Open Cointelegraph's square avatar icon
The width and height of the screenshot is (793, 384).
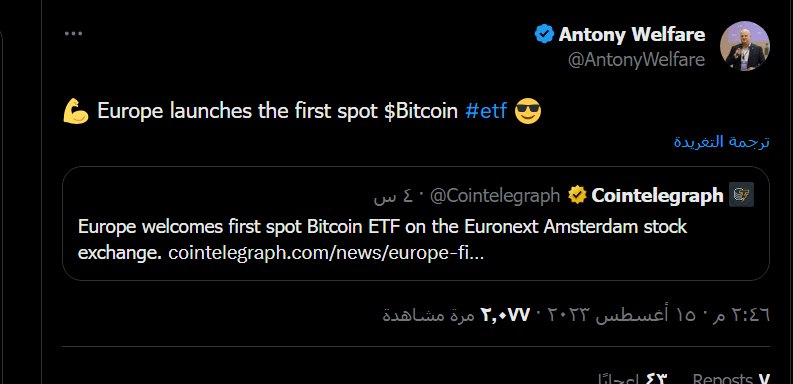741,195
